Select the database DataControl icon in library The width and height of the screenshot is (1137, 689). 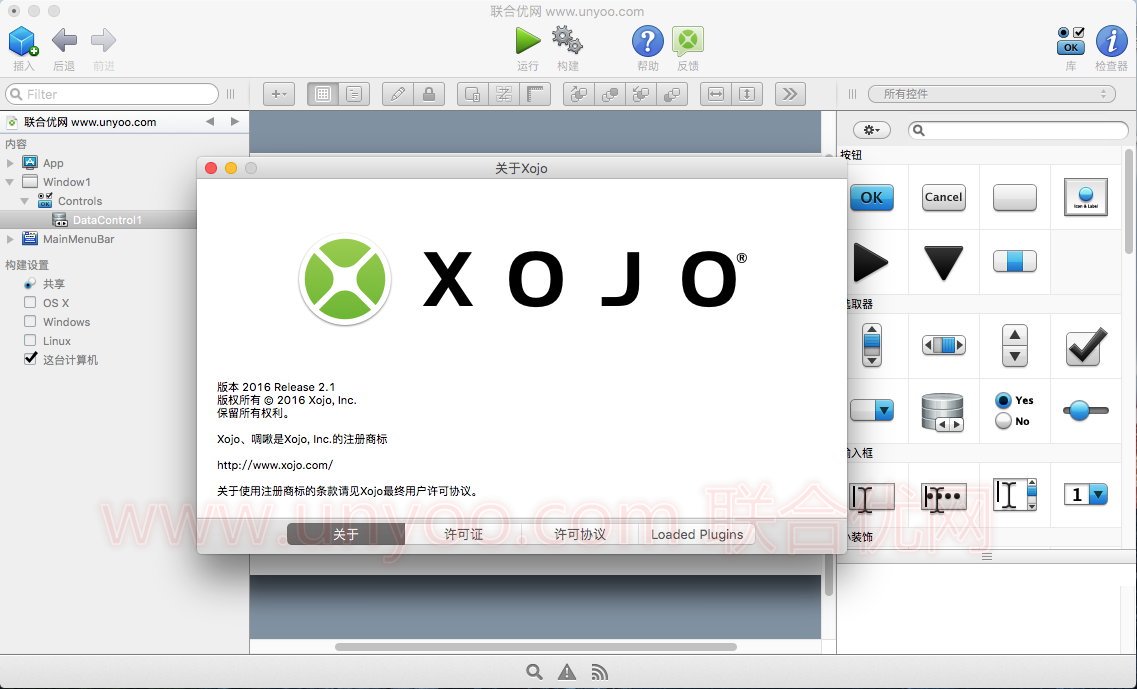942,412
